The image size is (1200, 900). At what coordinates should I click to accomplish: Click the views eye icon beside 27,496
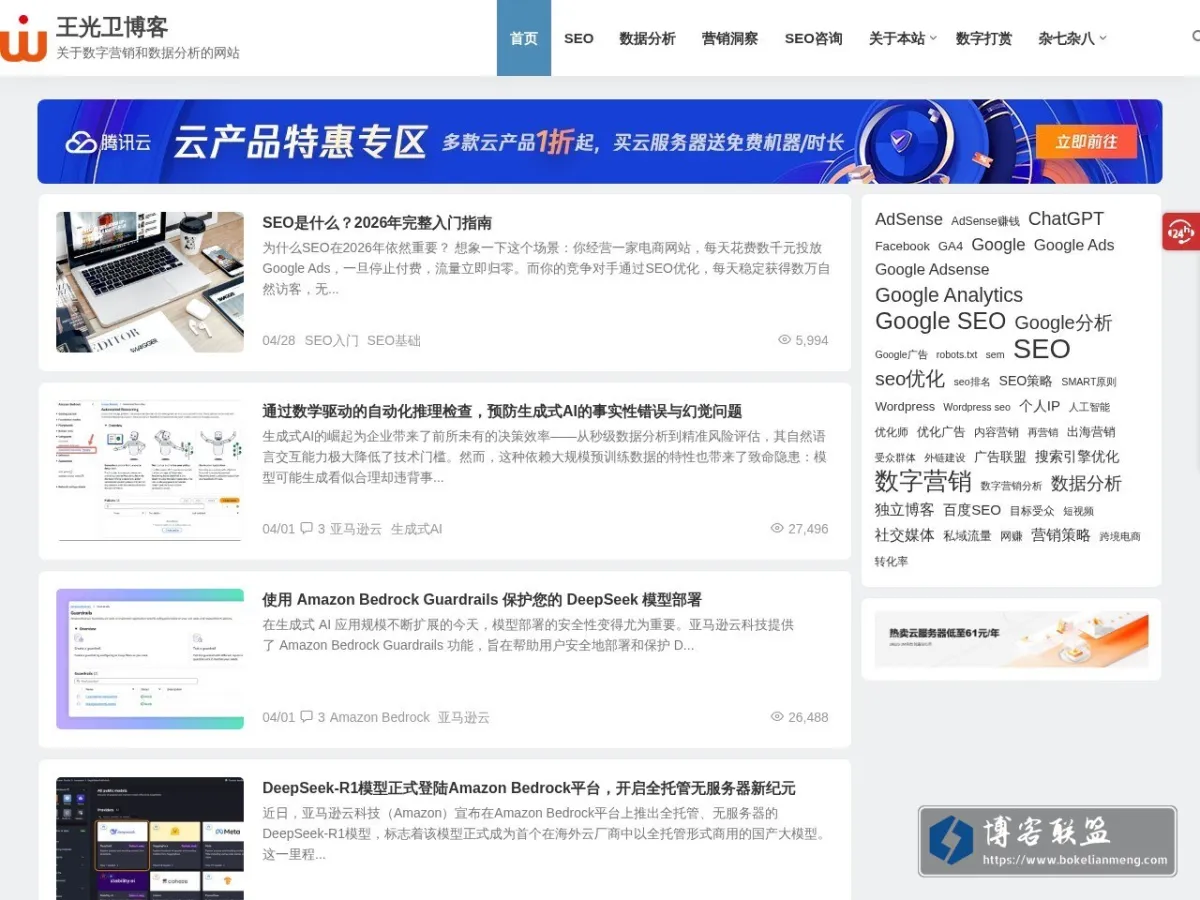pyautogui.click(x=777, y=528)
